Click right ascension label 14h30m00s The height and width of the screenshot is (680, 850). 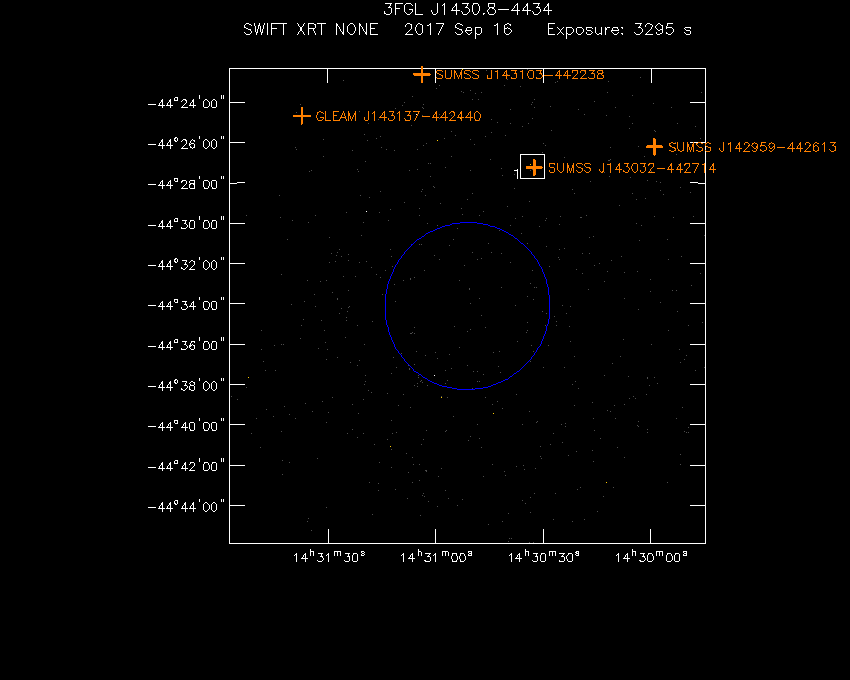click(x=651, y=557)
